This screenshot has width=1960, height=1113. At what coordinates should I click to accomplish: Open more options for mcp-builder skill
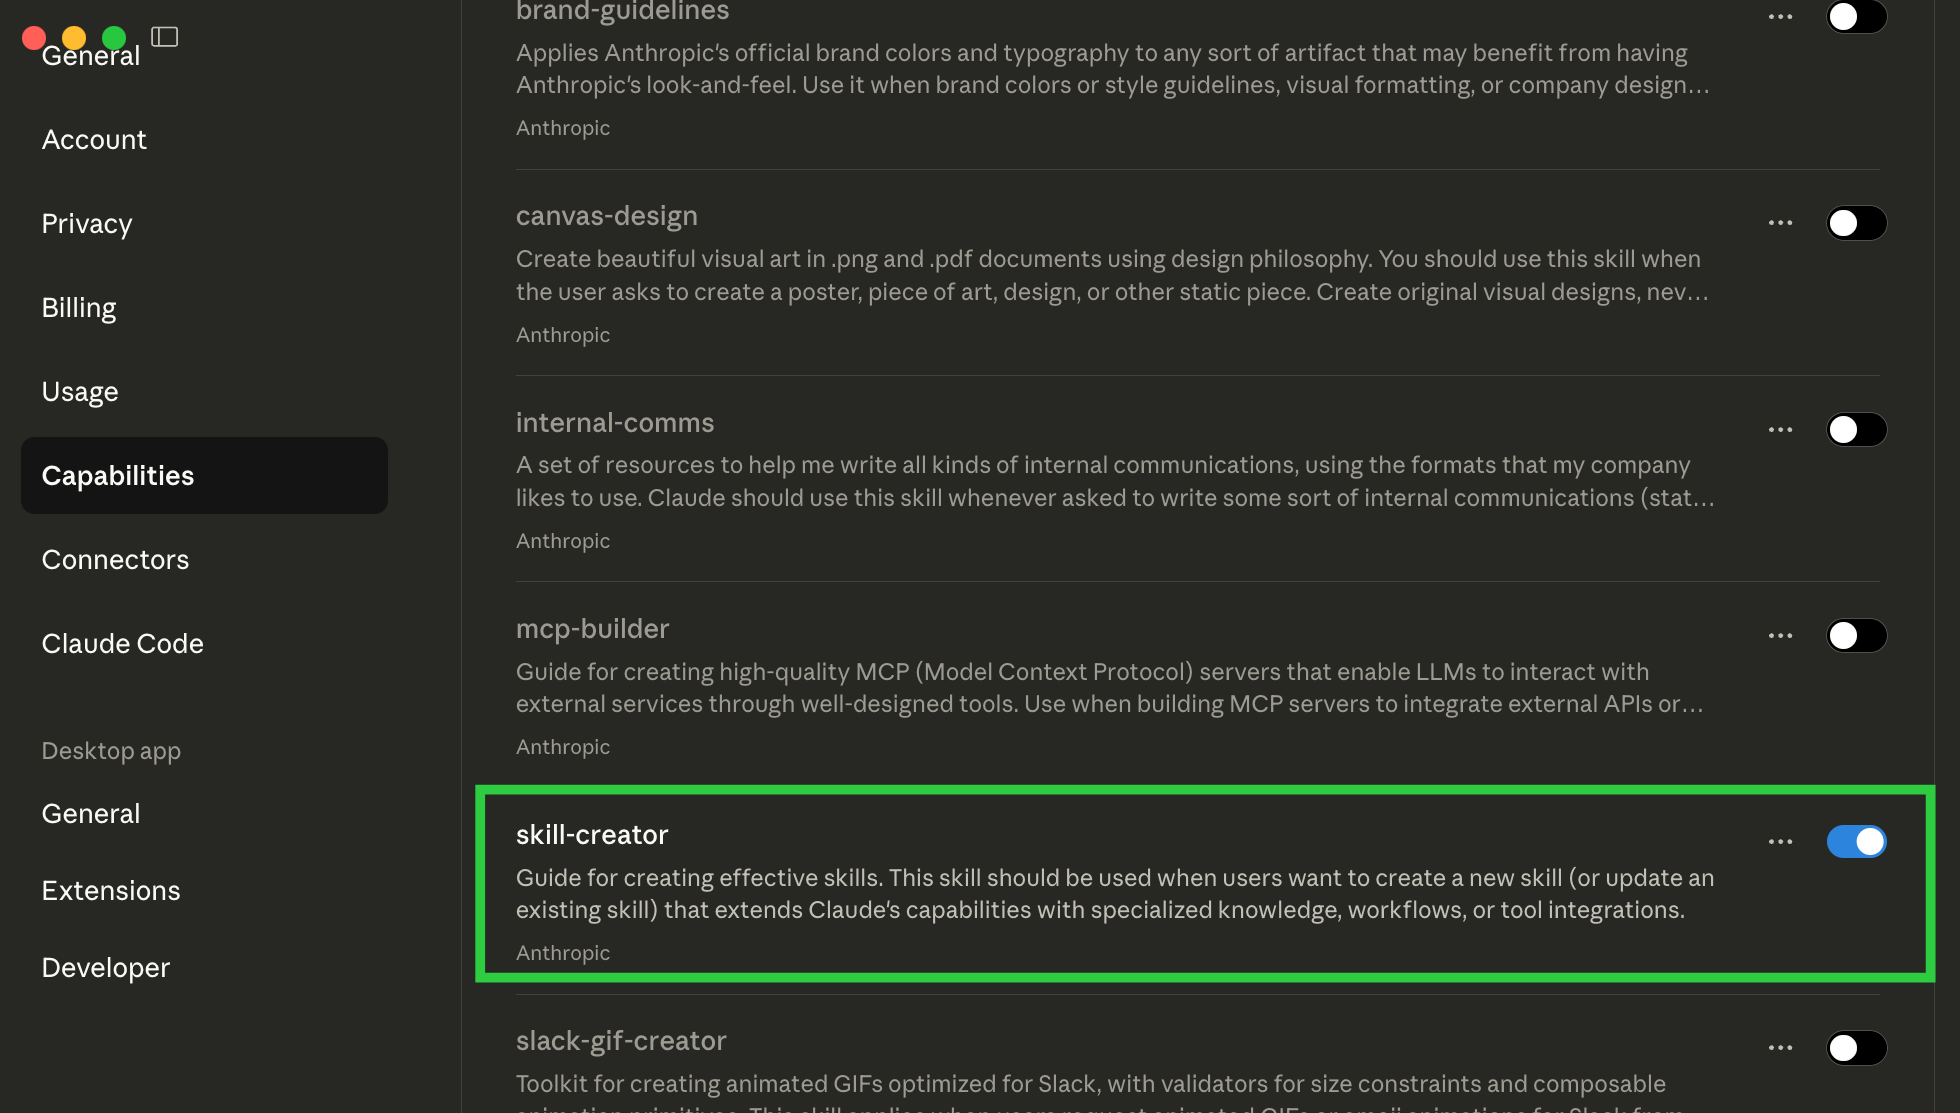[1780, 636]
